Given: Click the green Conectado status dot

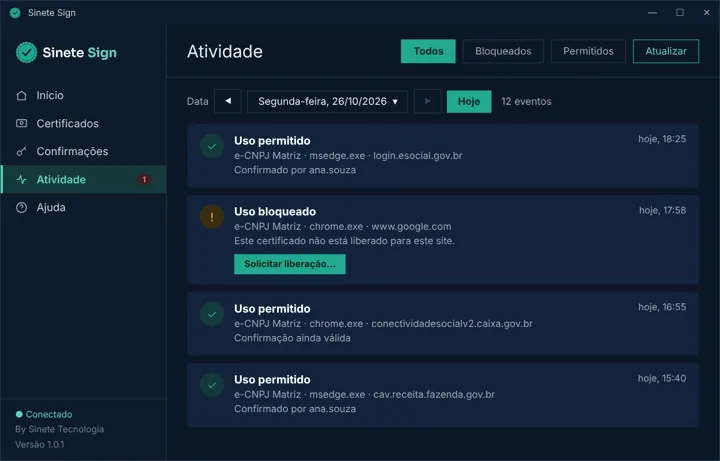Looking at the screenshot, I should coord(19,414).
